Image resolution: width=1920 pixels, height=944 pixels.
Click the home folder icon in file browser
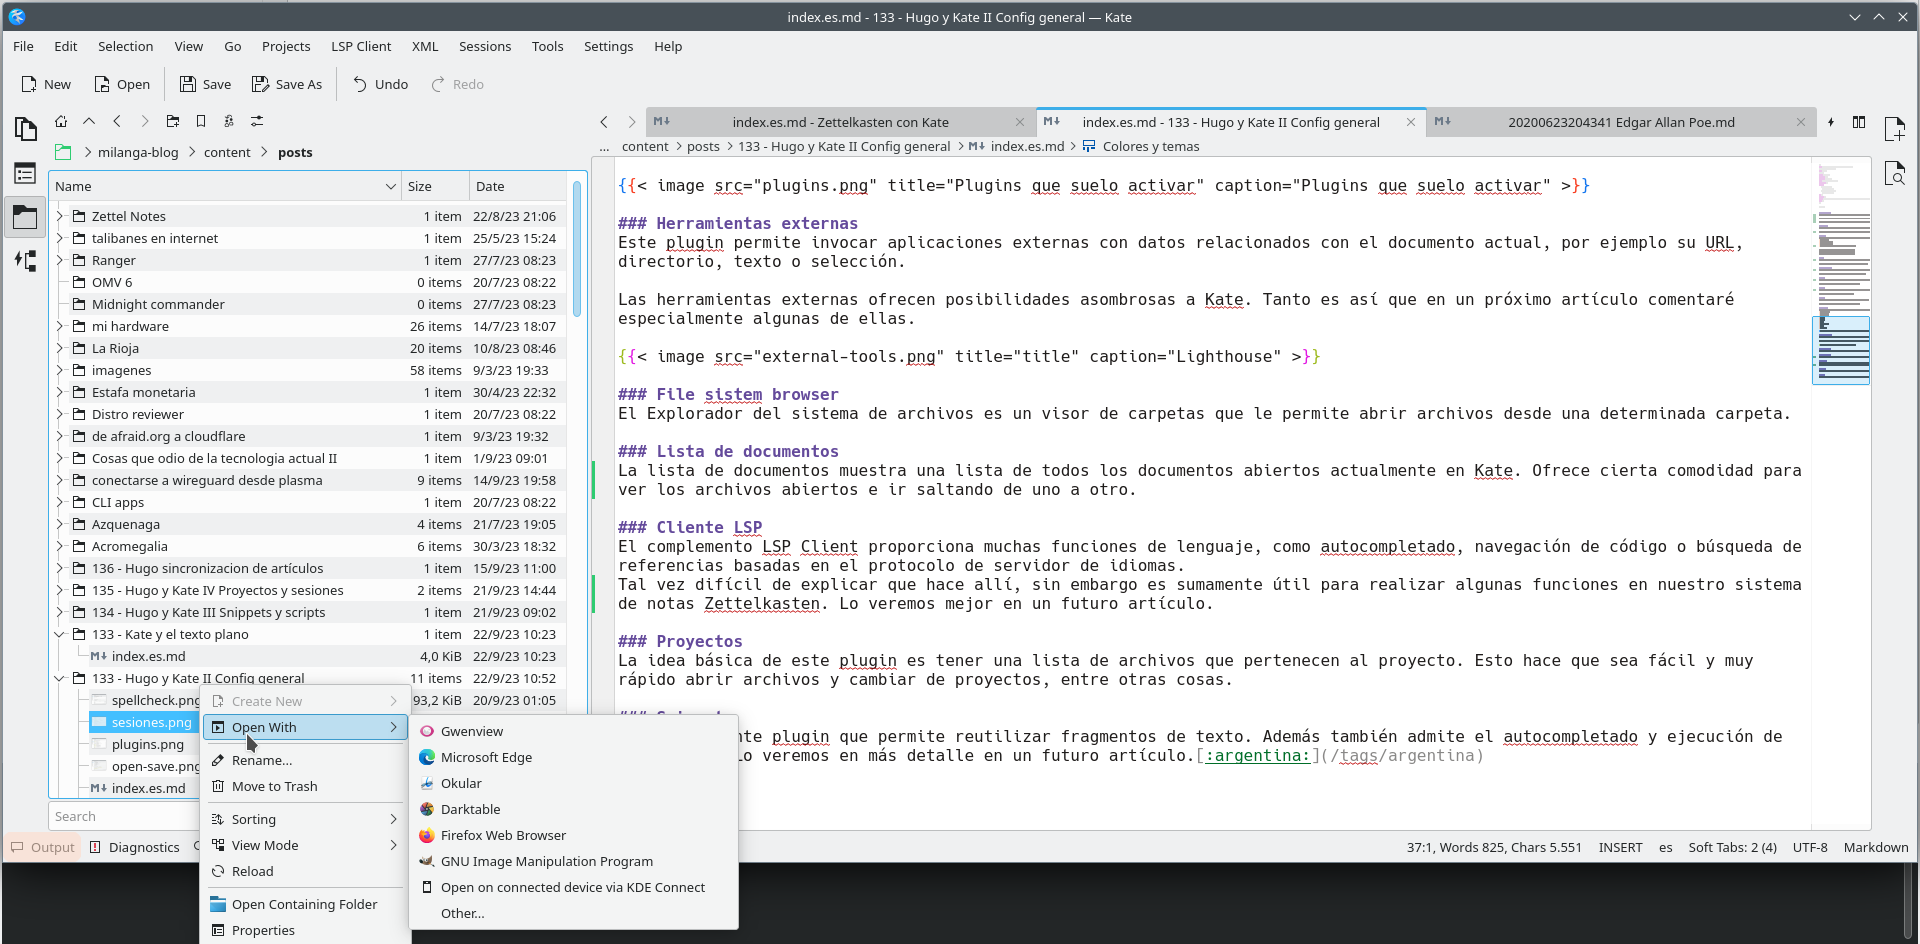click(61, 121)
